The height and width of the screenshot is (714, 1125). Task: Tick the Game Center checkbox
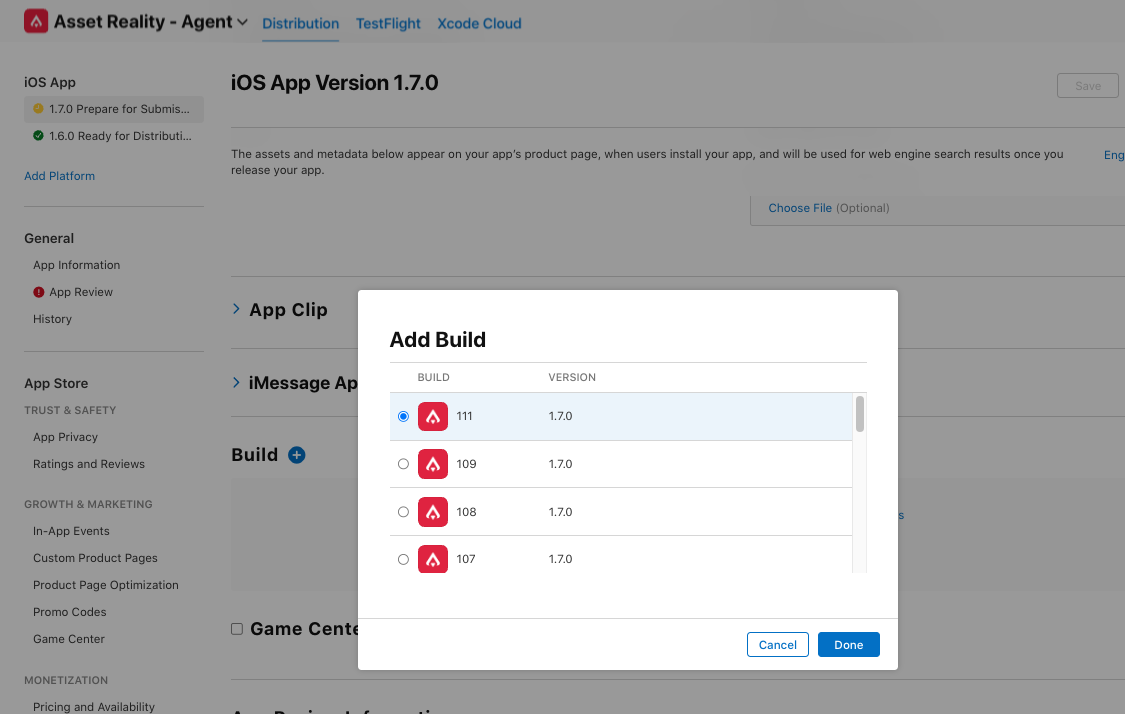click(237, 629)
